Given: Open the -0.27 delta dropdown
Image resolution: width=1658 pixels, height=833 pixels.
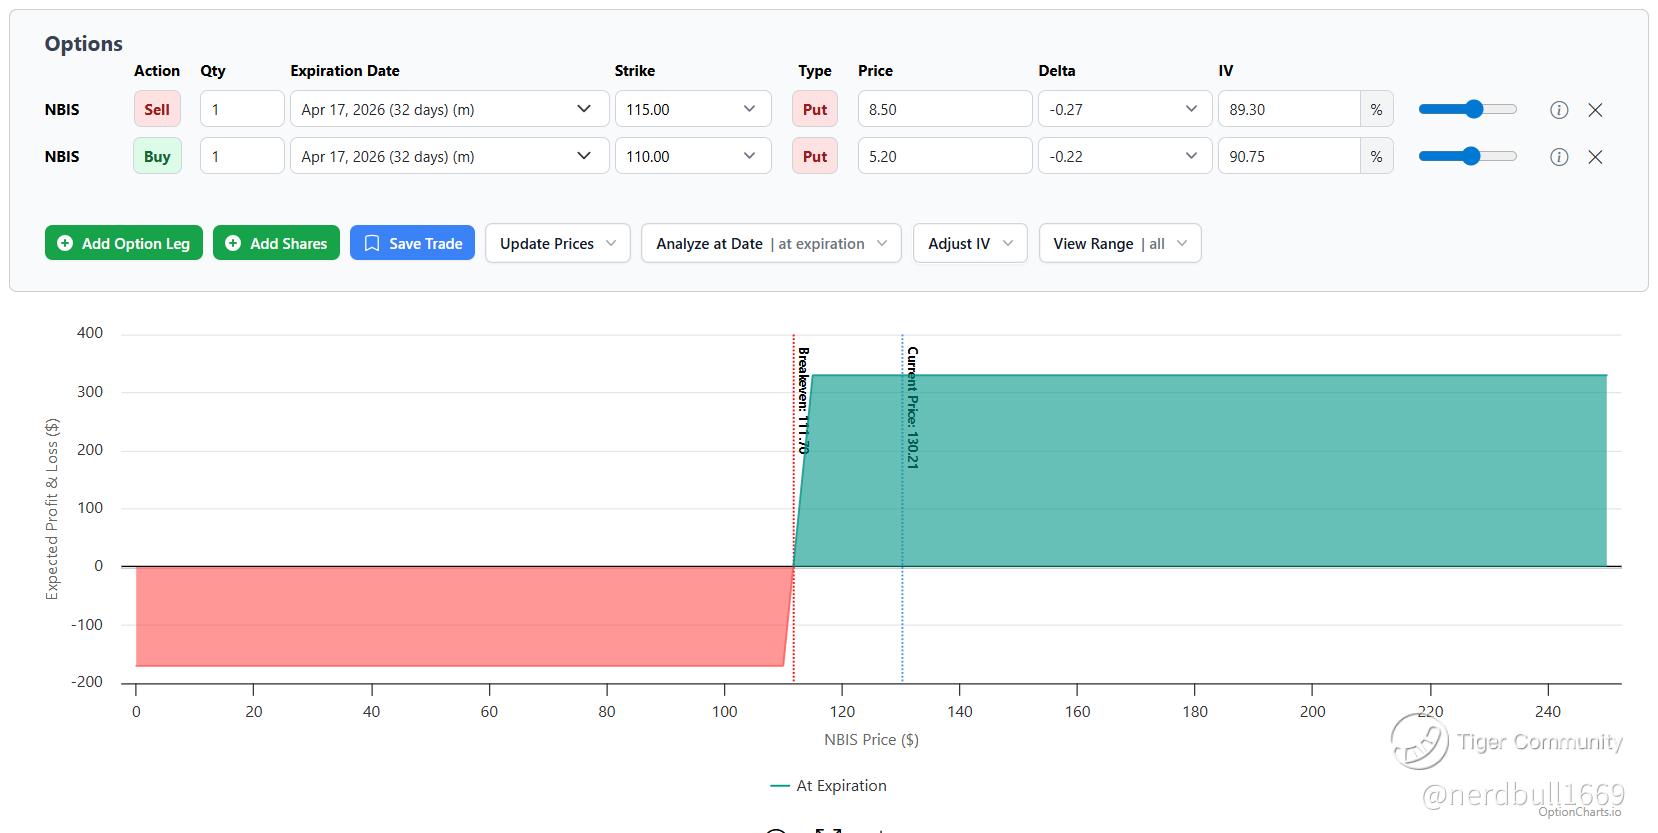Looking at the screenshot, I should click(1125, 109).
